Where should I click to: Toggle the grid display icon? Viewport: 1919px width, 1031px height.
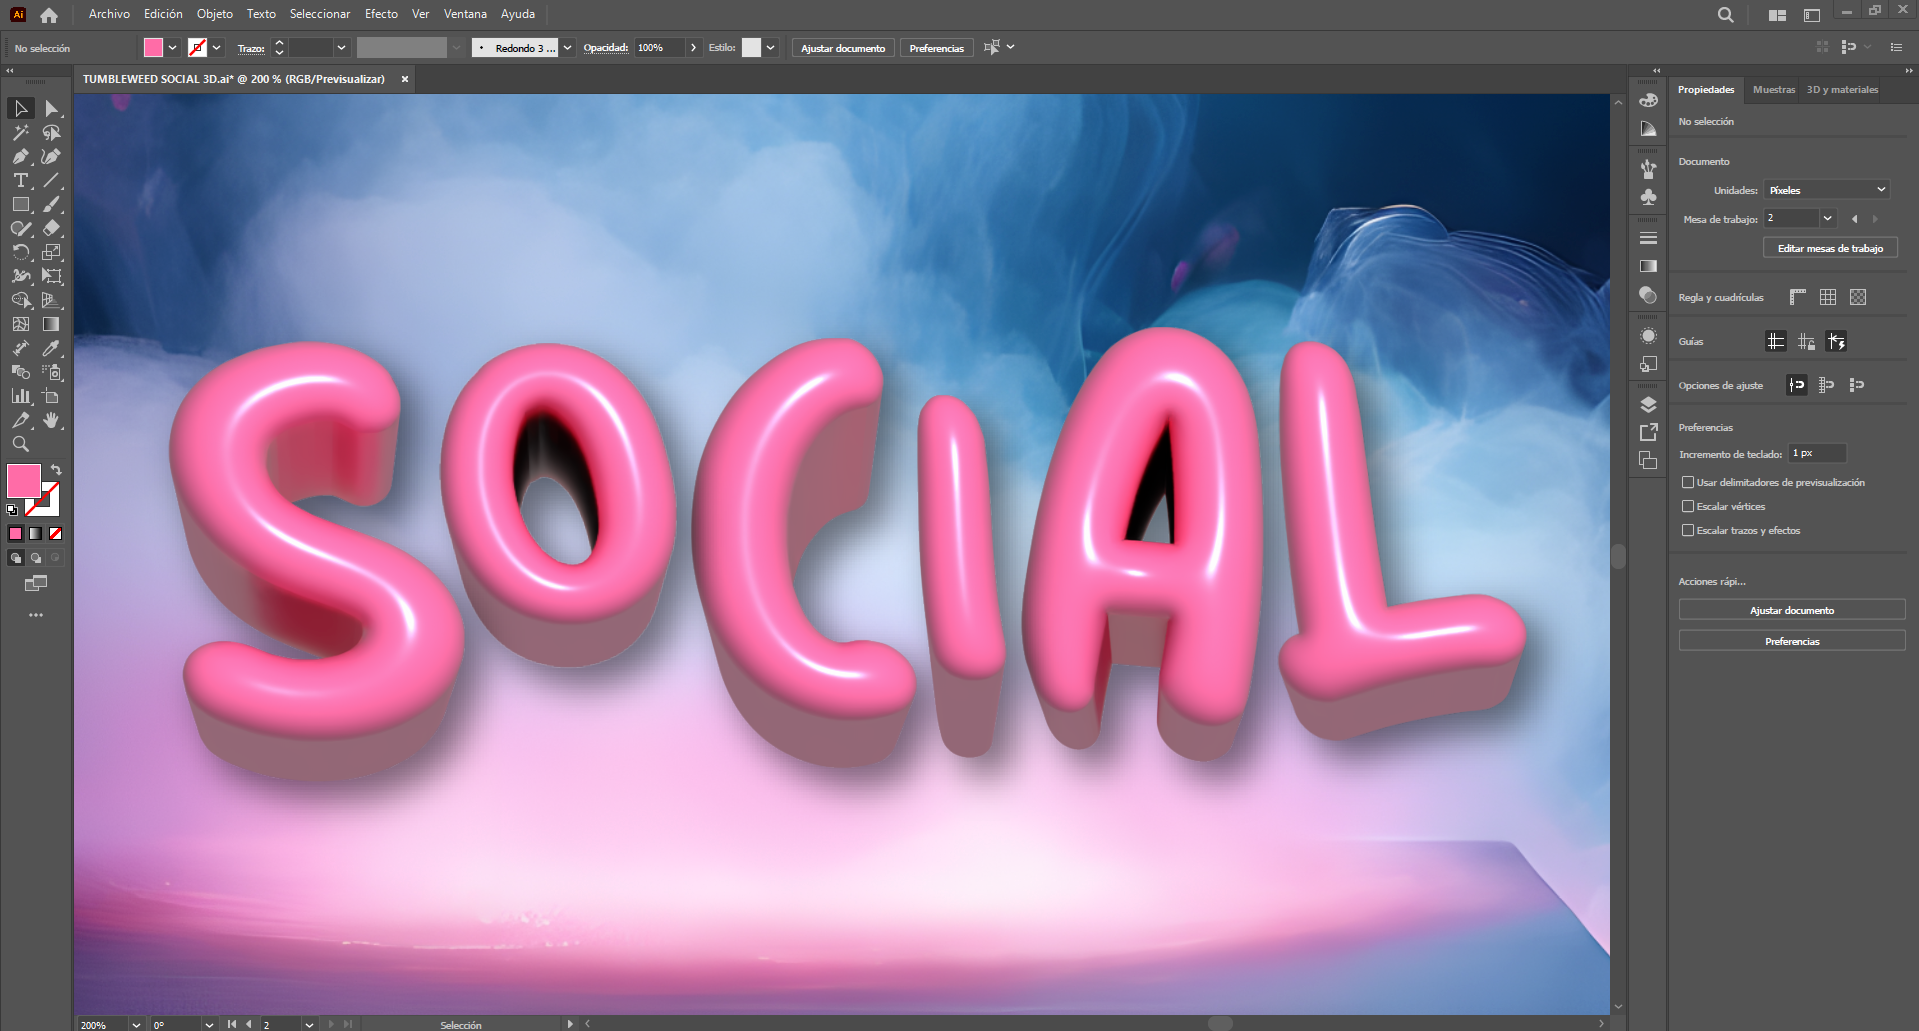(x=1828, y=297)
